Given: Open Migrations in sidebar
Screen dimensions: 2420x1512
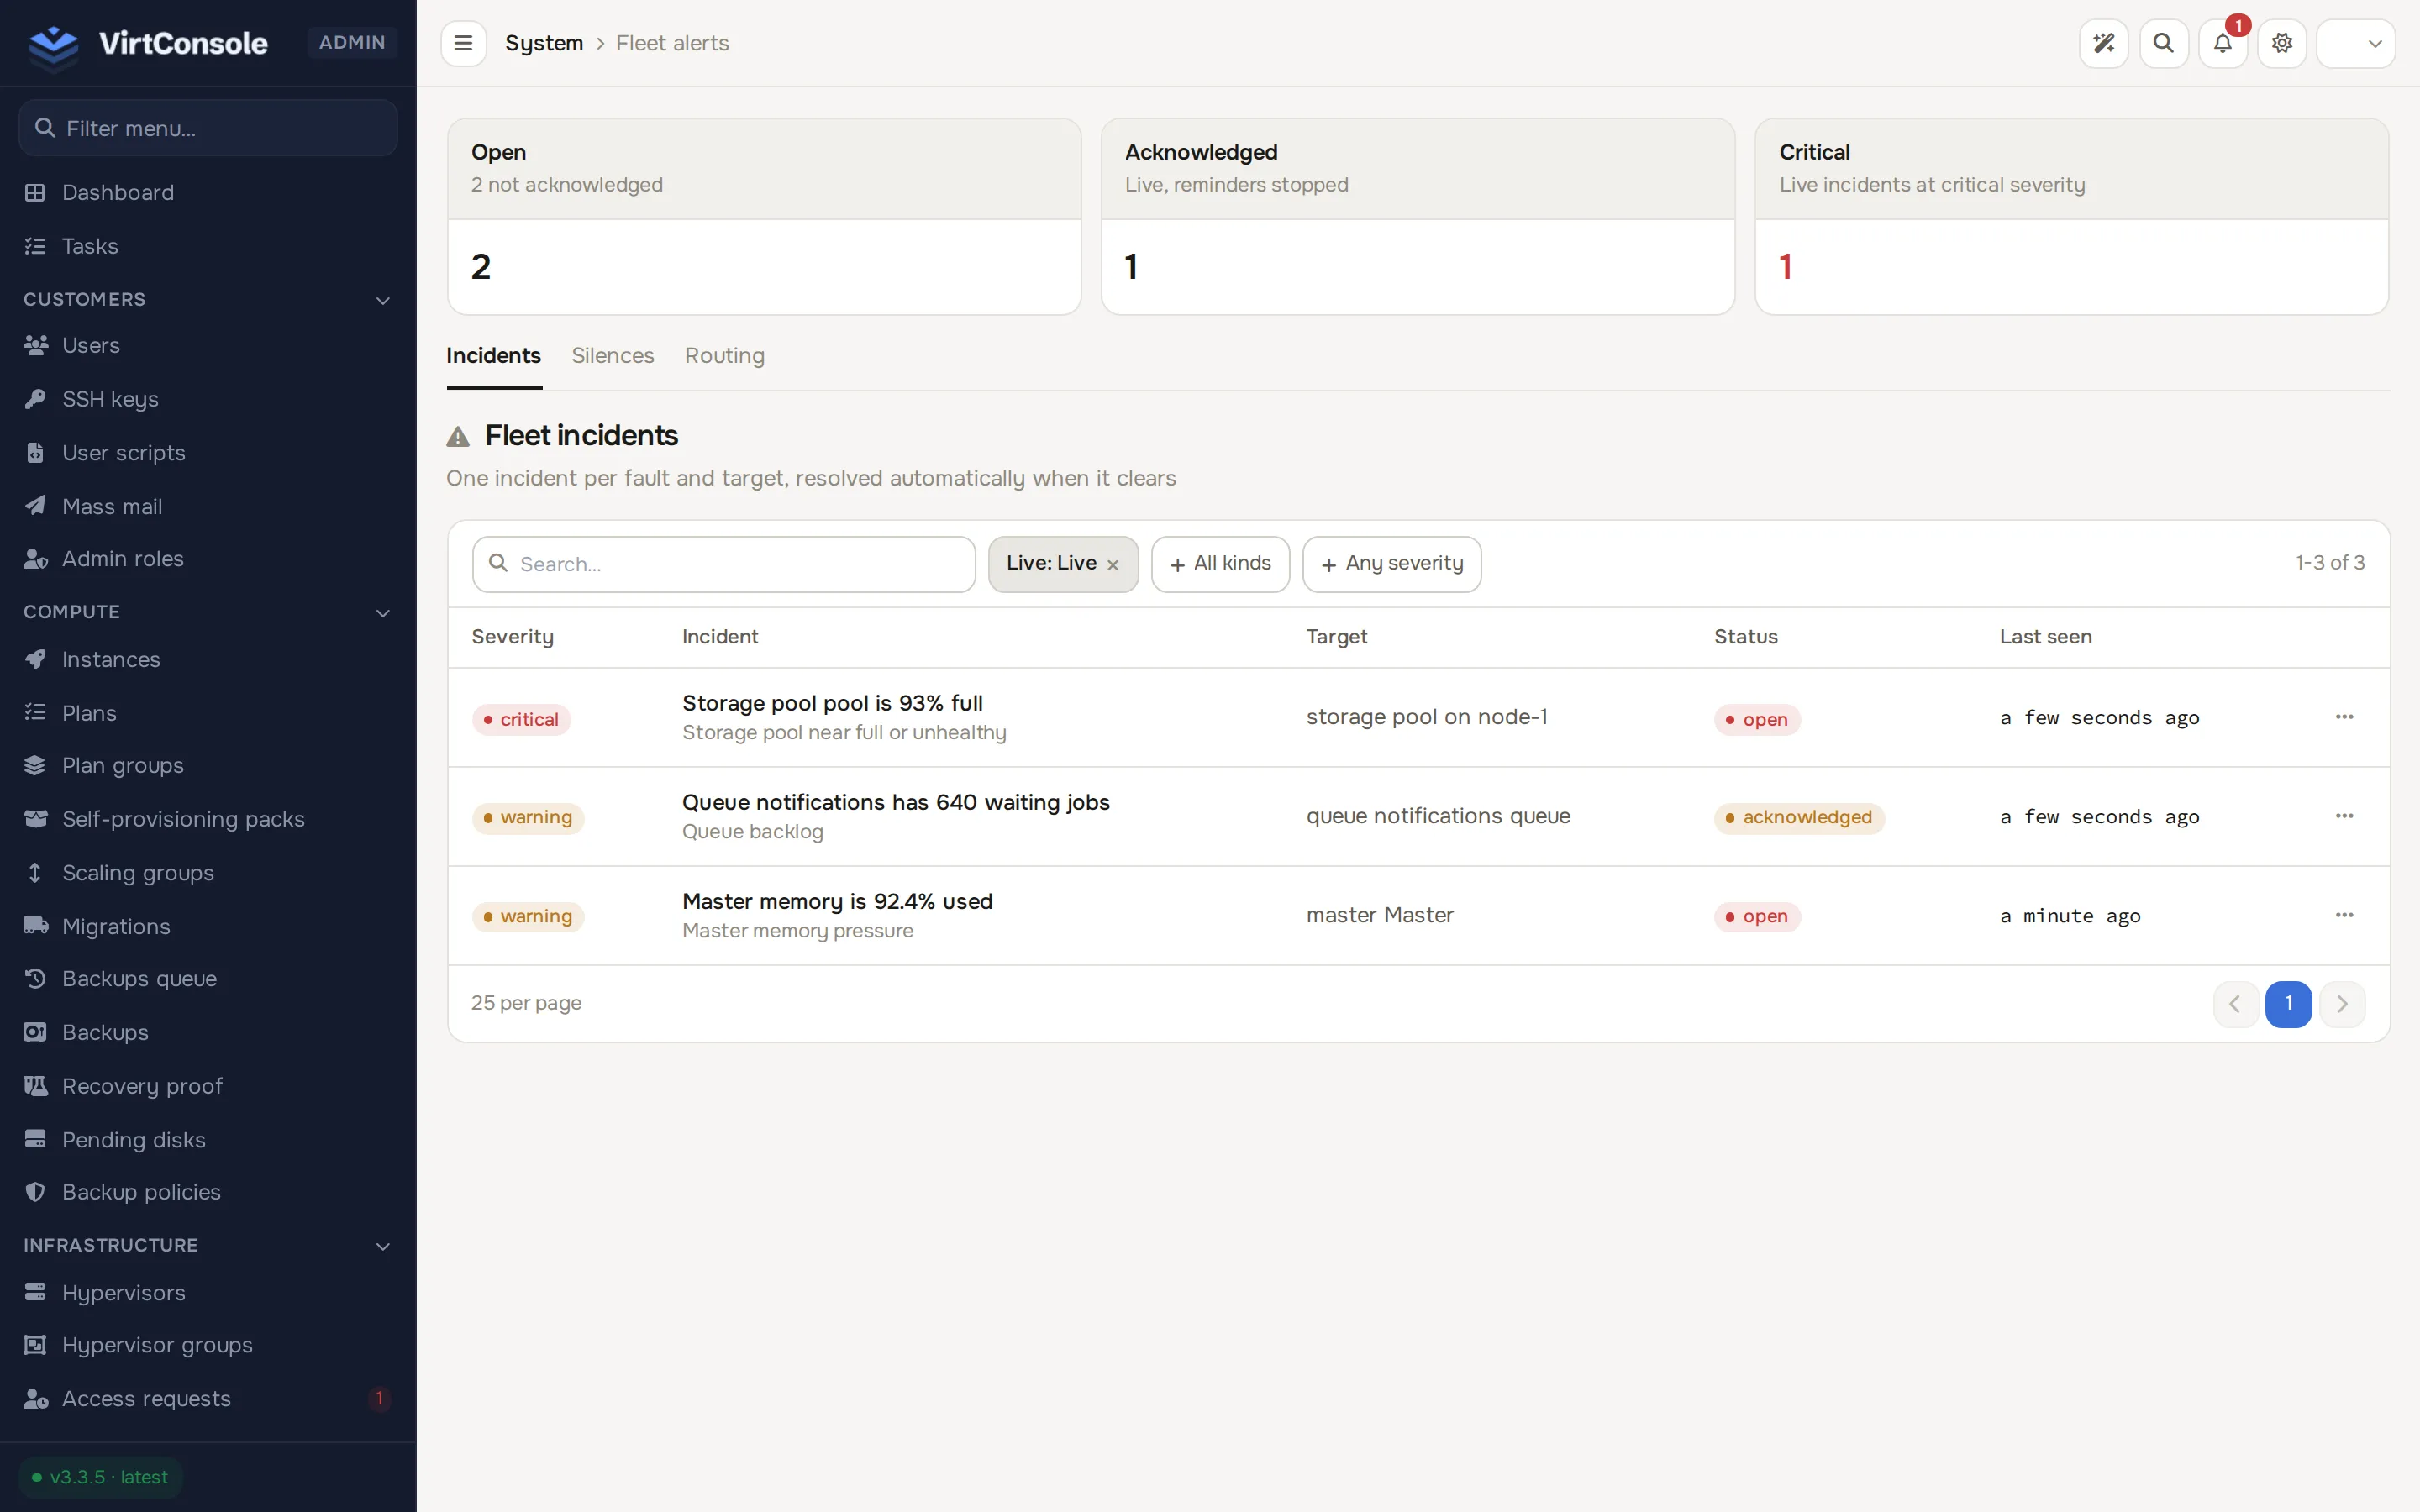Looking at the screenshot, I should 208,926.
